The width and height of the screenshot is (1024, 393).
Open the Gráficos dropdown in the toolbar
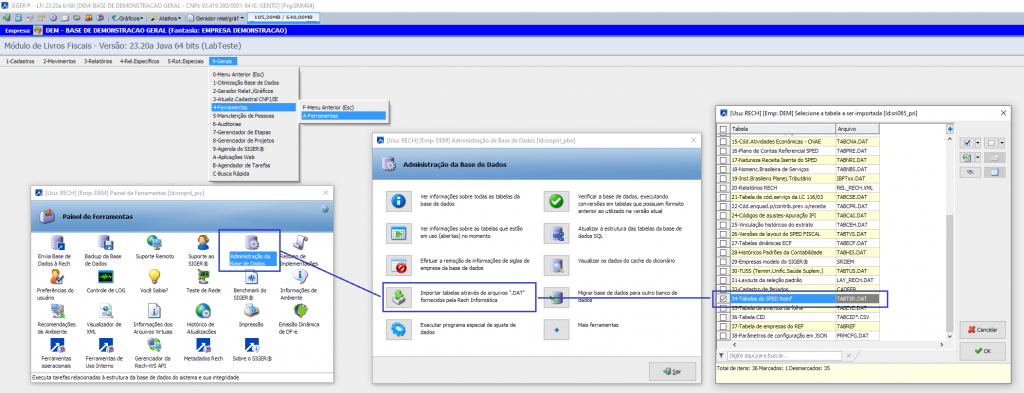(128, 18)
